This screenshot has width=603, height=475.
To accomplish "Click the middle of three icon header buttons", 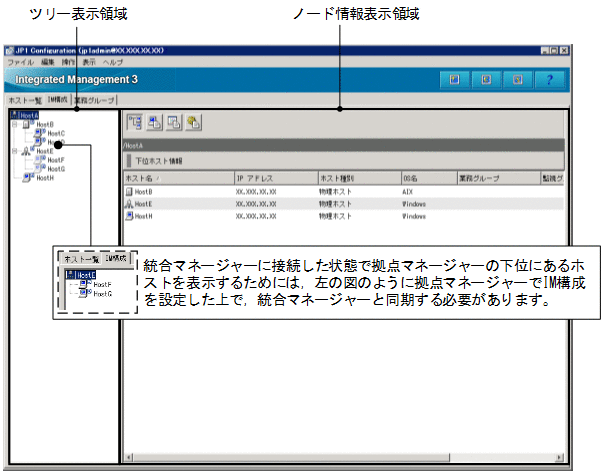I will [486, 80].
